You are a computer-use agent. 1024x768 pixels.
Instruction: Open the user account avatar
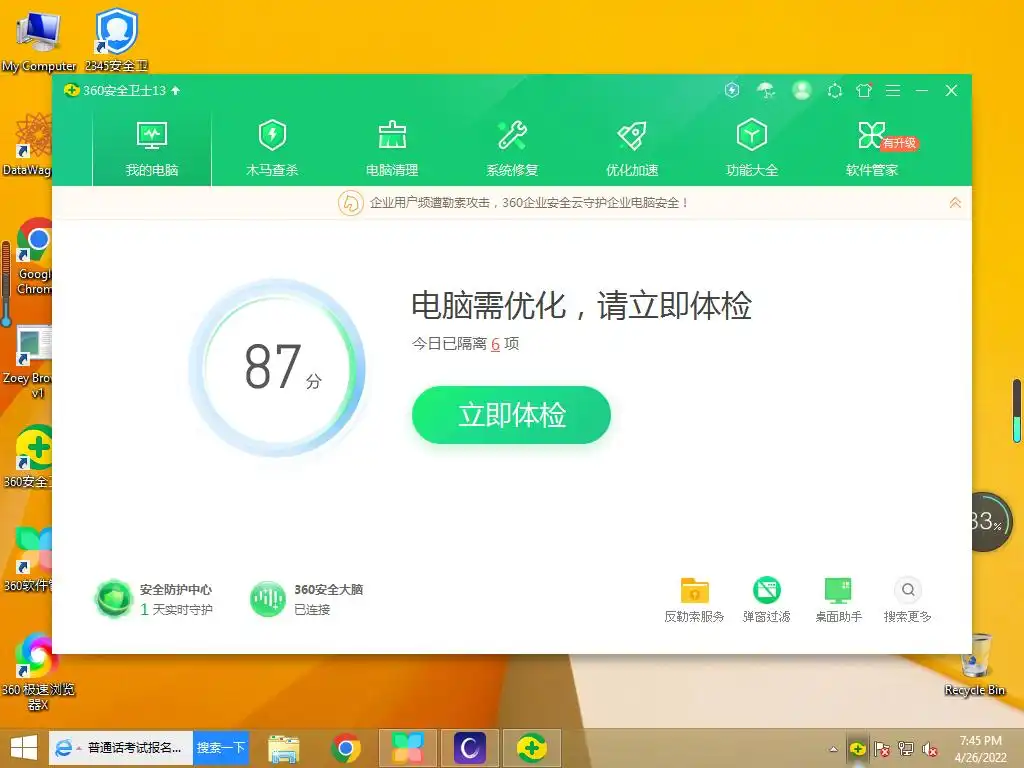[x=802, y=90]
